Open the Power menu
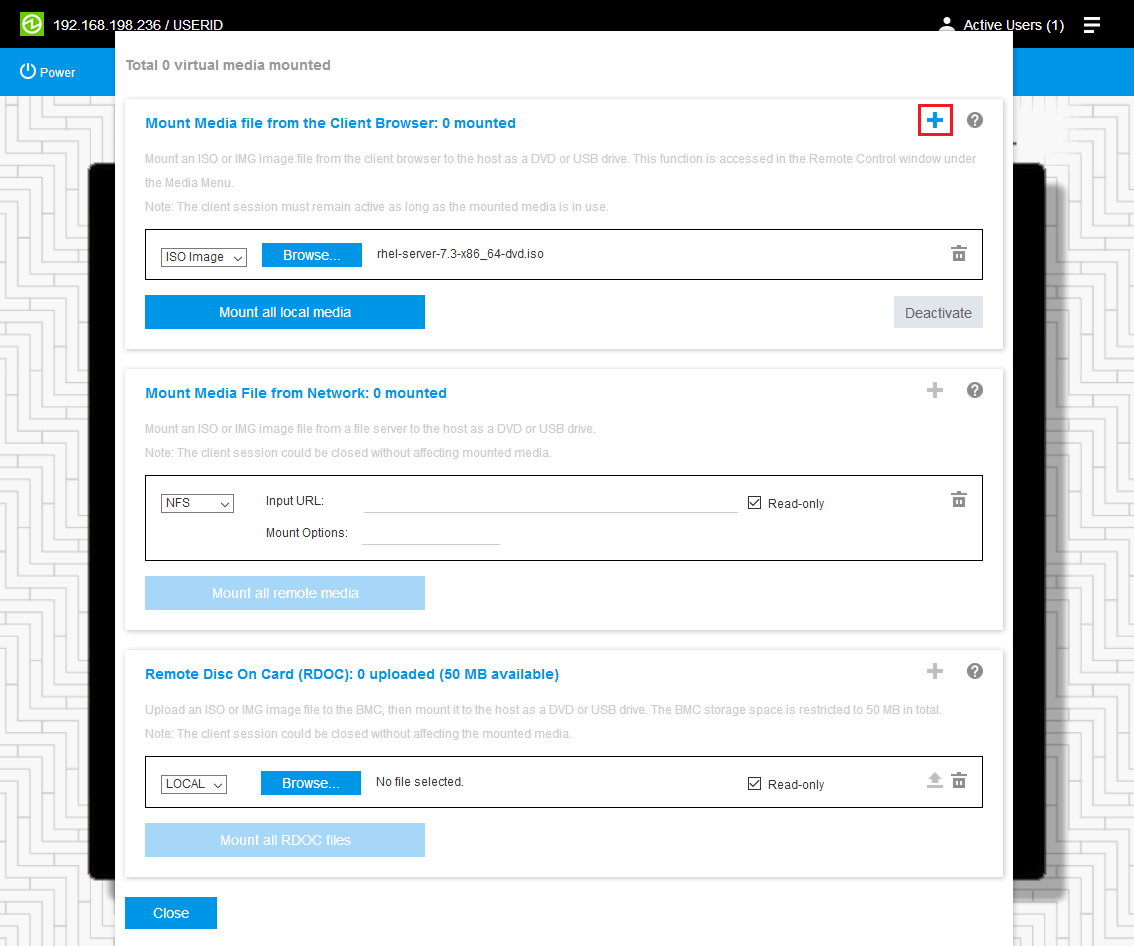The height and width of the screenshot is (946, 1134). coord(48,72)
